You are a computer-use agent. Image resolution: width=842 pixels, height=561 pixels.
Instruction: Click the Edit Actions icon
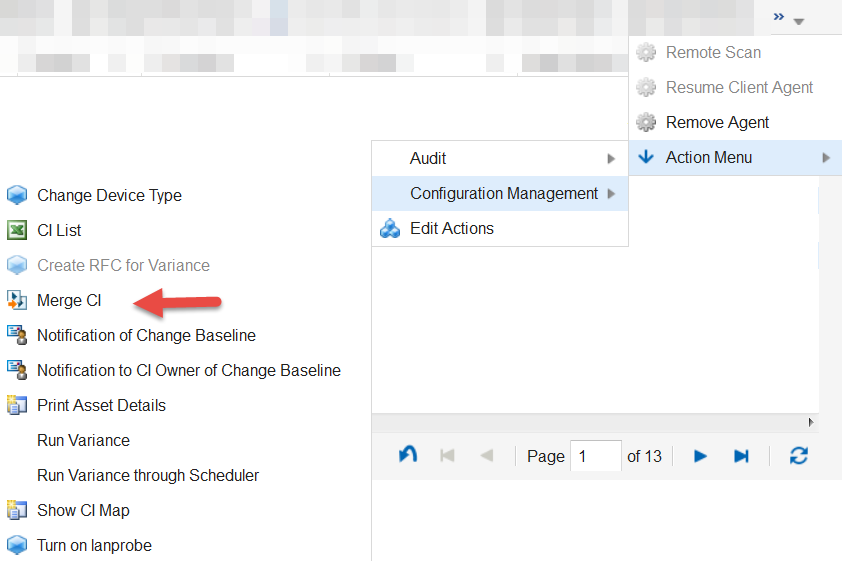point(390,229)
